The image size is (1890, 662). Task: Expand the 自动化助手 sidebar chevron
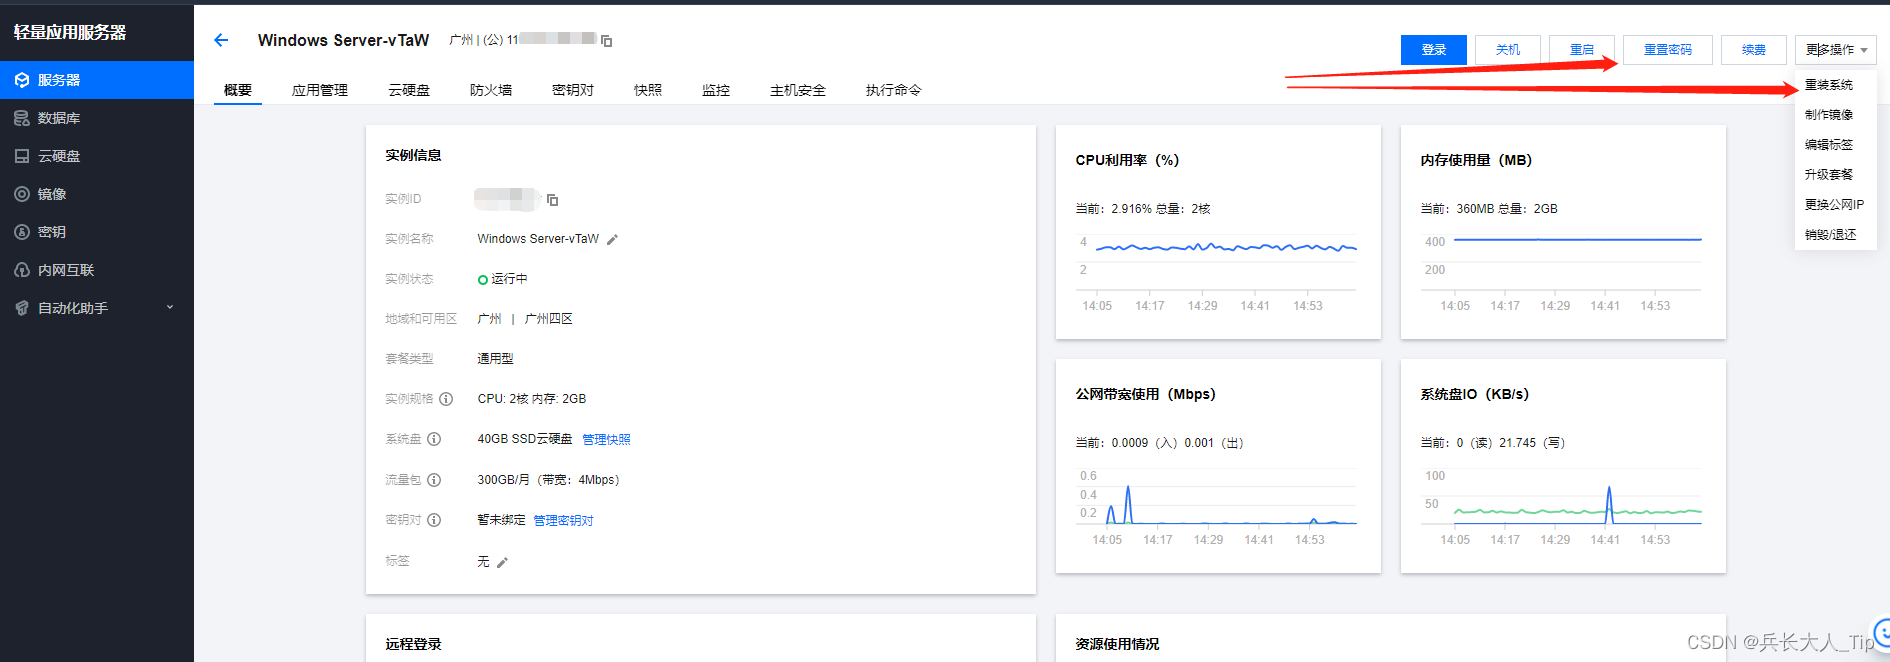[x=170, y=308]
